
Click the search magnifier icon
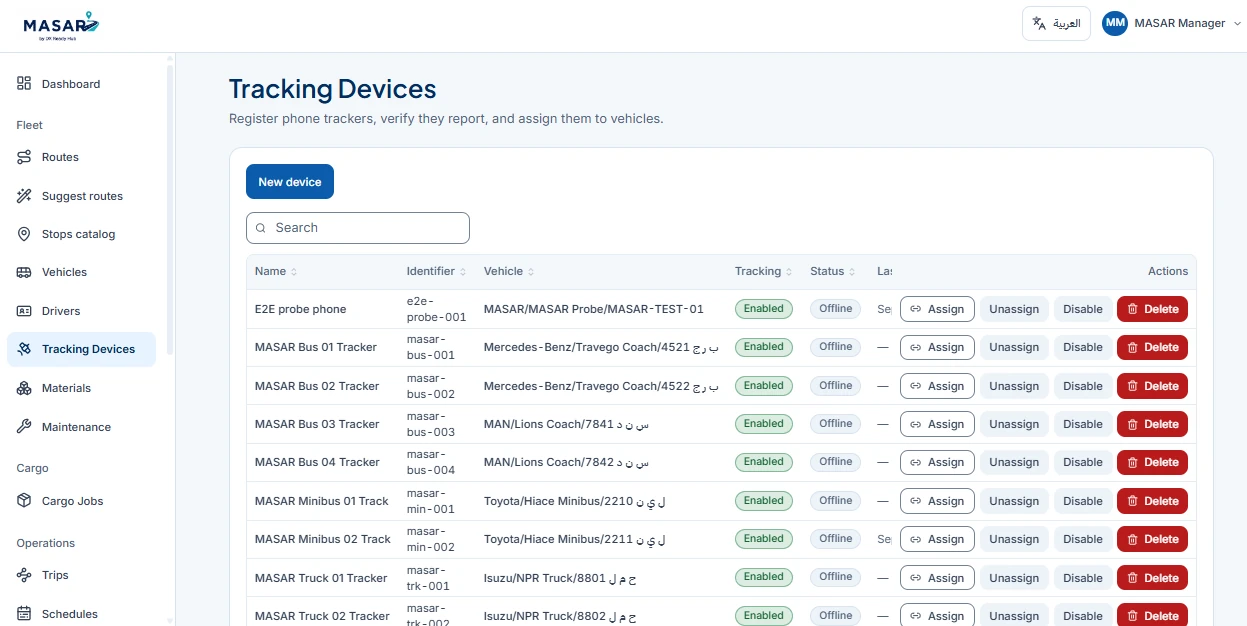261,228
